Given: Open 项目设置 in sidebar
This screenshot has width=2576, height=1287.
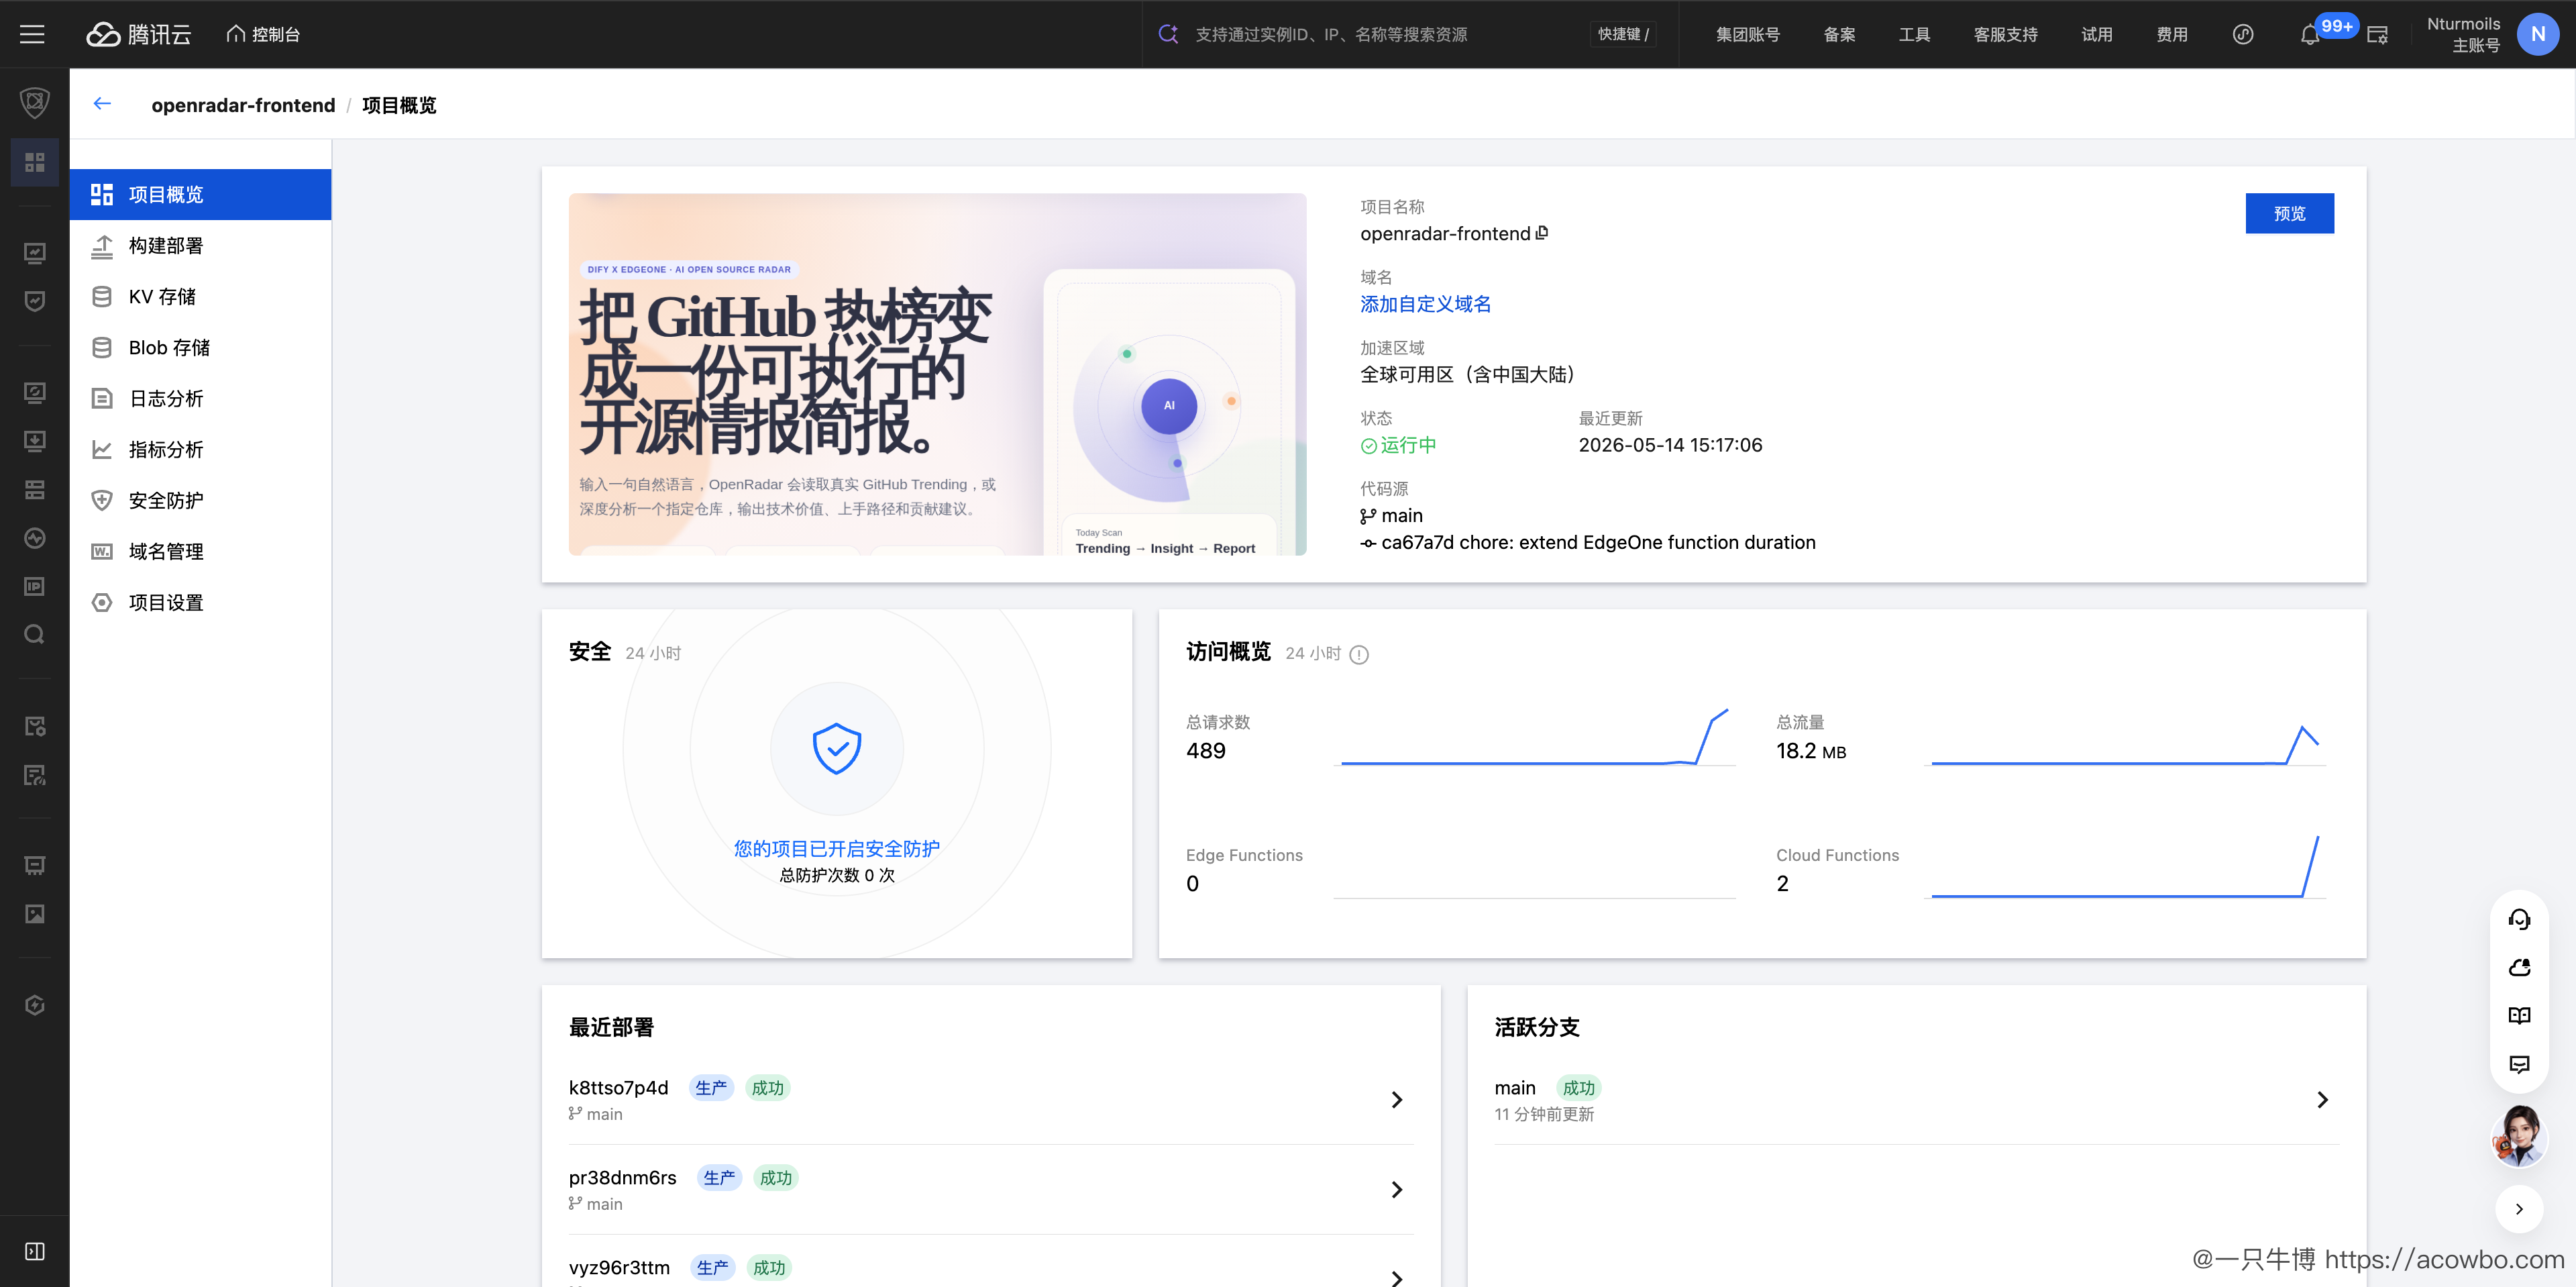Looking at the screenshot, I should [200, 602].
